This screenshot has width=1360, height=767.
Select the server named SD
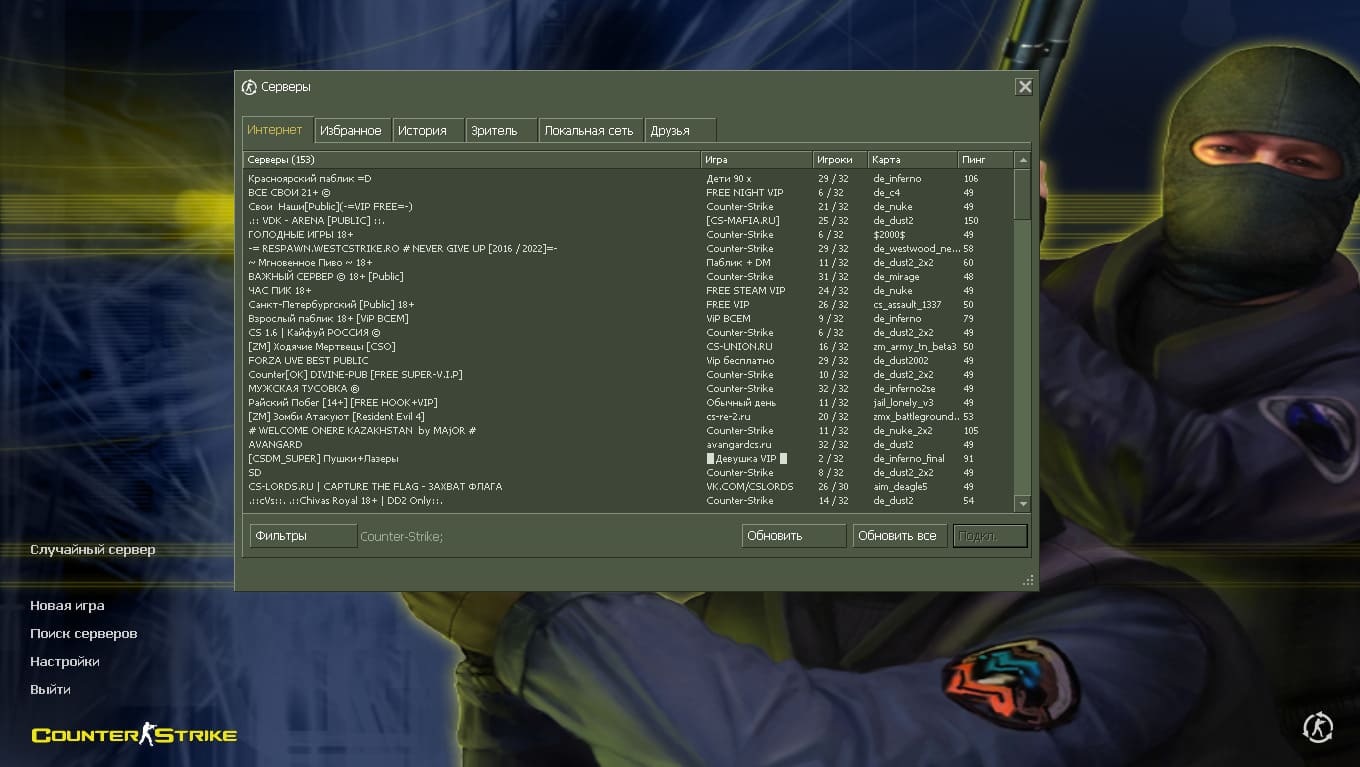click(x=629, y=473)
